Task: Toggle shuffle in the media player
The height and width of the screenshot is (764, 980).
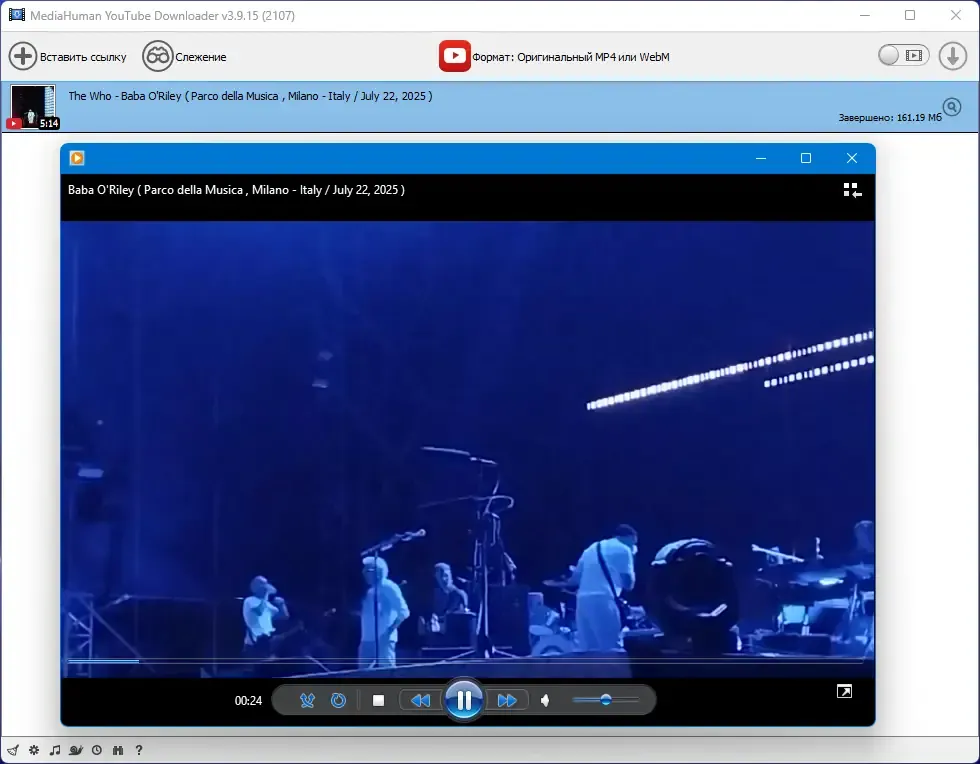Action: pos(307,700)
